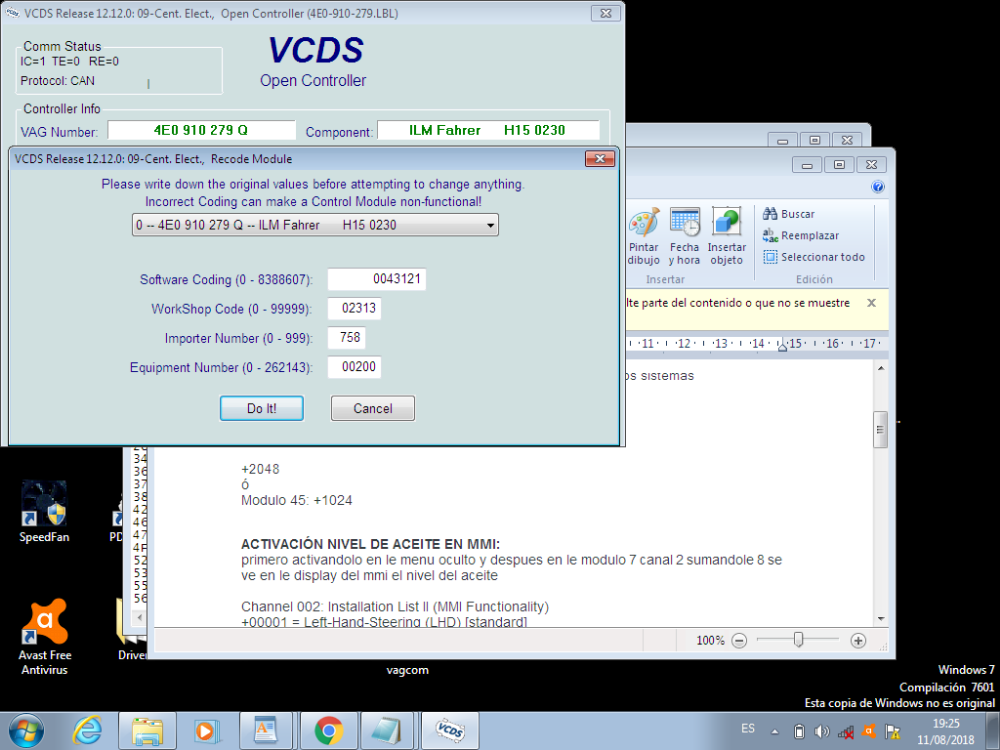Click the WordPad scrollbar up arrow

coord(881,369)
